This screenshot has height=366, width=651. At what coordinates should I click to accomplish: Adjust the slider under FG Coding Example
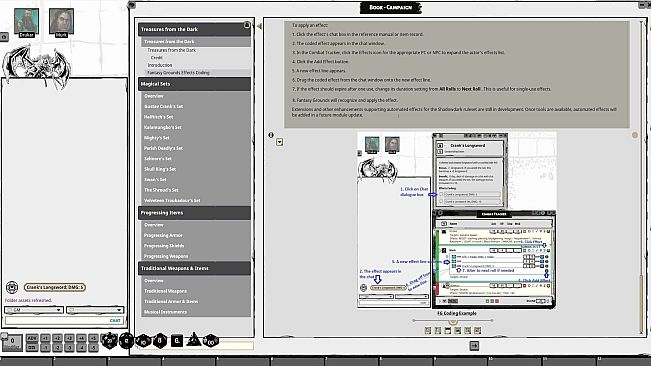pyautogui.click(x=453, y=321)
